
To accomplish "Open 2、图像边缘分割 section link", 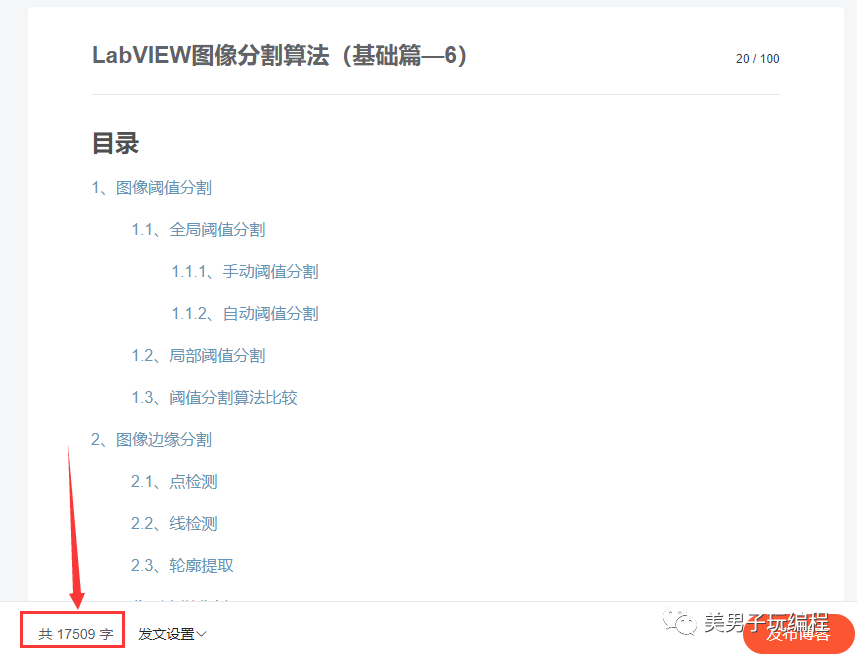I will point(151,440).
